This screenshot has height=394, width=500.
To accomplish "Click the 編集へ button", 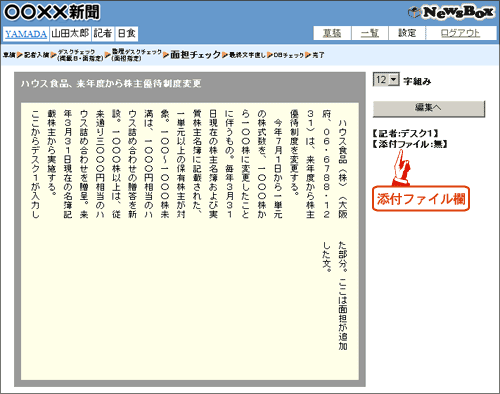I will 428,108.
